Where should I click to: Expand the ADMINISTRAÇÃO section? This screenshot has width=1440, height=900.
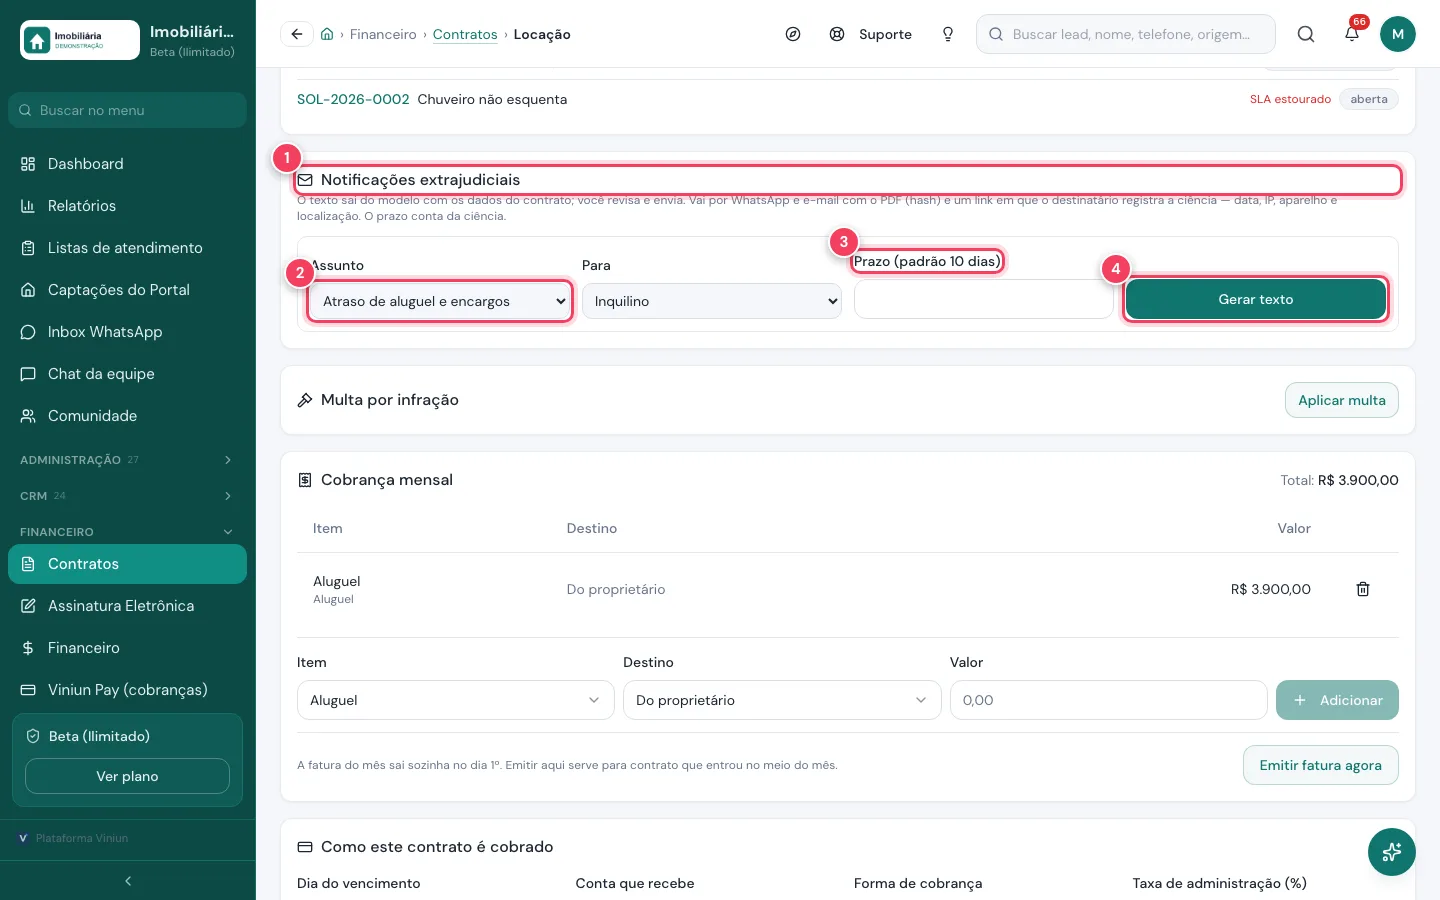click(x=127, y=460)
